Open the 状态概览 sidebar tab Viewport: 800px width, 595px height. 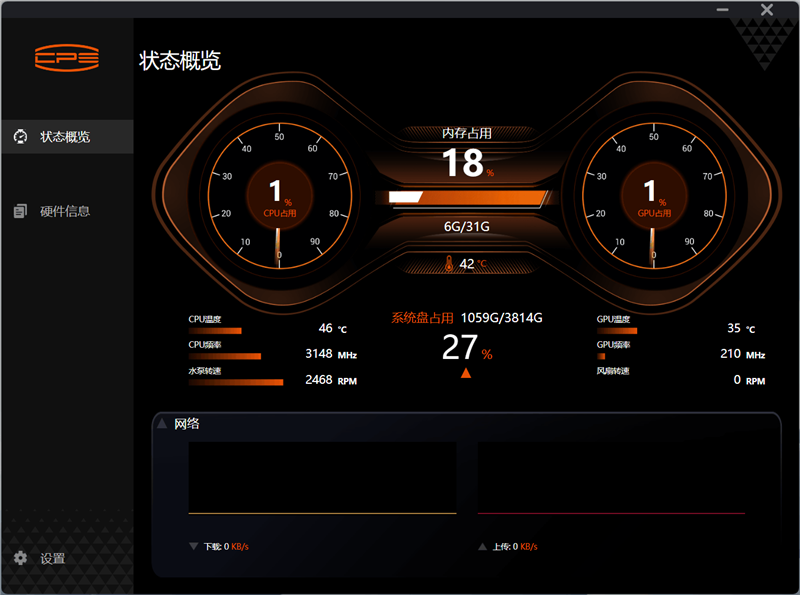tap(65, 136)
